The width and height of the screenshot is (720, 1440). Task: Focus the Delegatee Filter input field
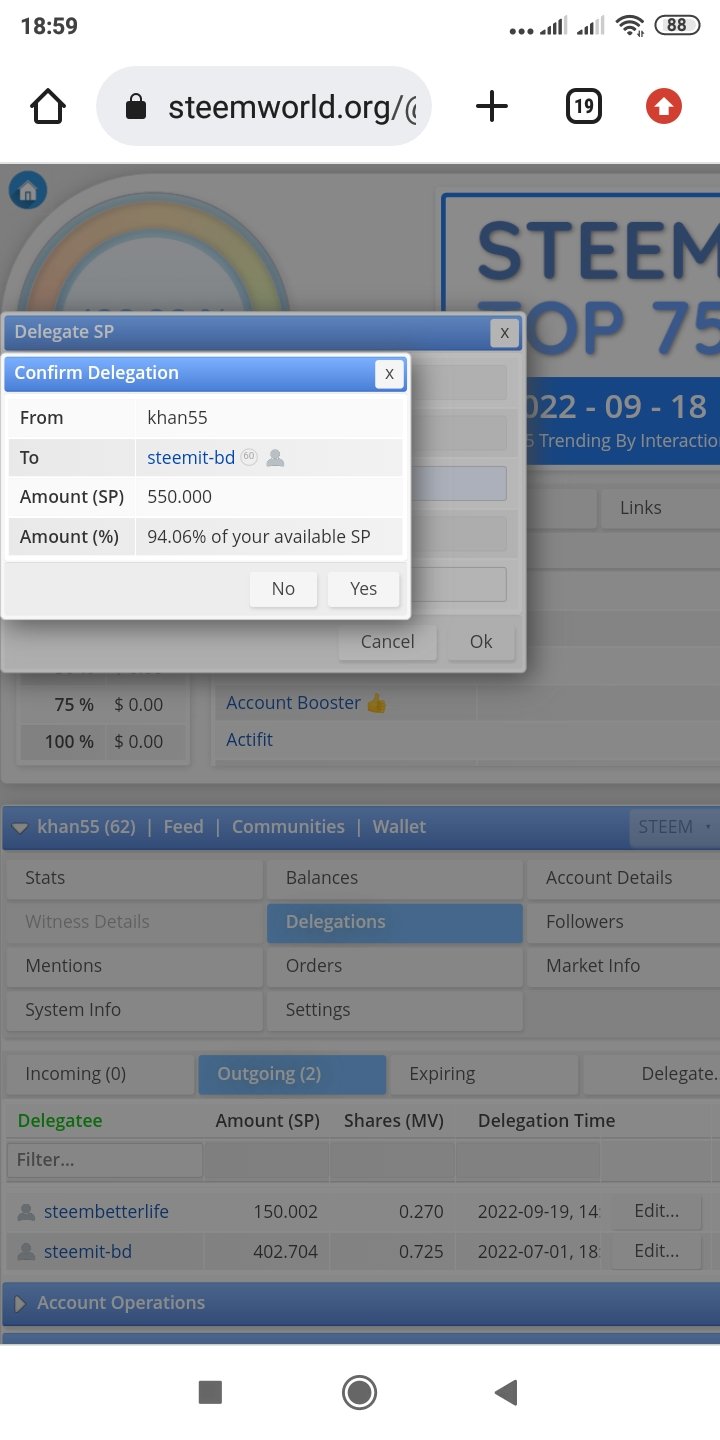tap(105, 1160)
